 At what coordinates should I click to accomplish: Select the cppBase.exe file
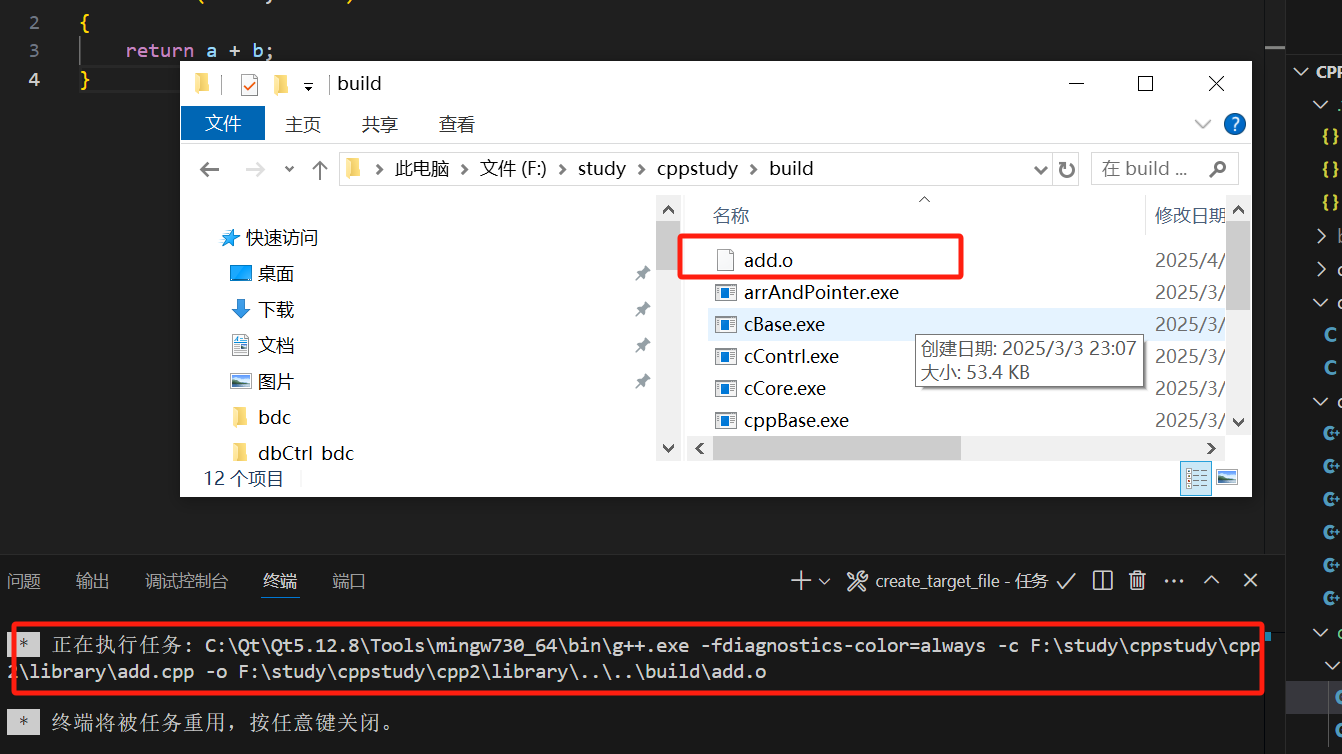796,421
